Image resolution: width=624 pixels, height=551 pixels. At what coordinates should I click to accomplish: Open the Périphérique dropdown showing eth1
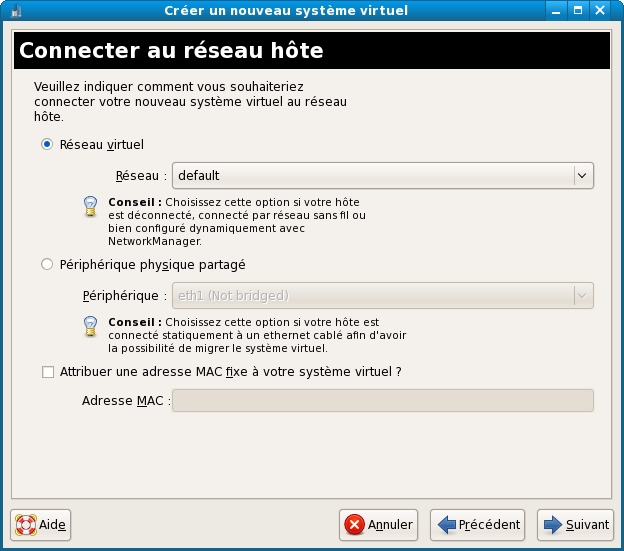coord(383,296)
